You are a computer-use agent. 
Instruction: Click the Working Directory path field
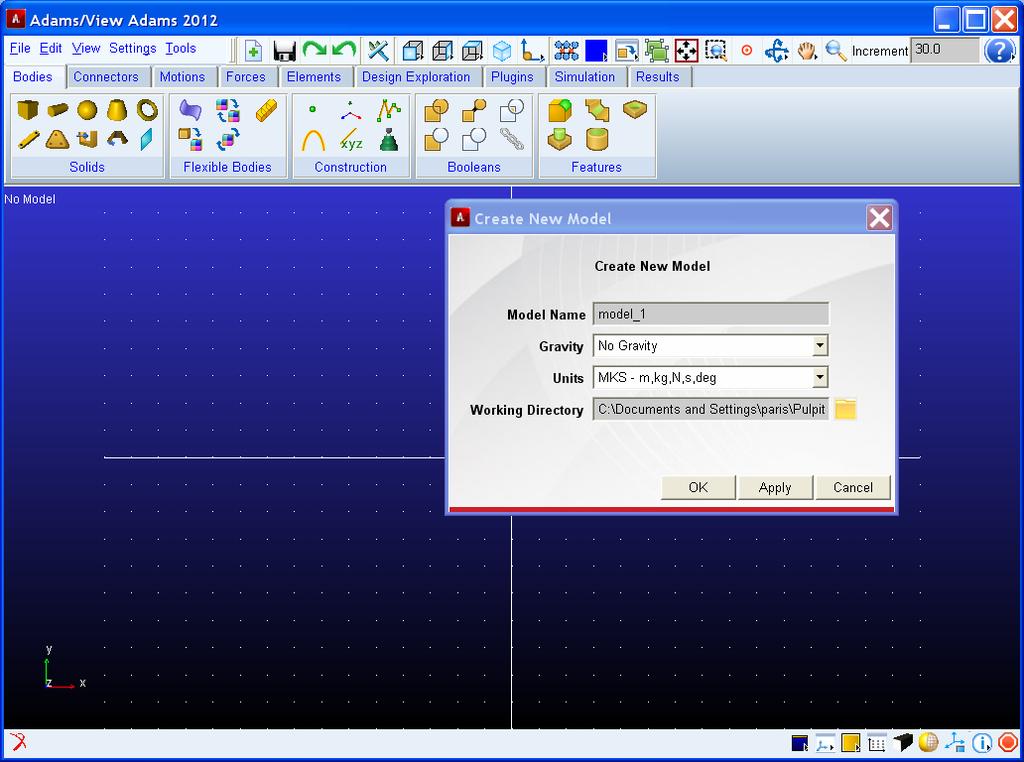(711, 409)
